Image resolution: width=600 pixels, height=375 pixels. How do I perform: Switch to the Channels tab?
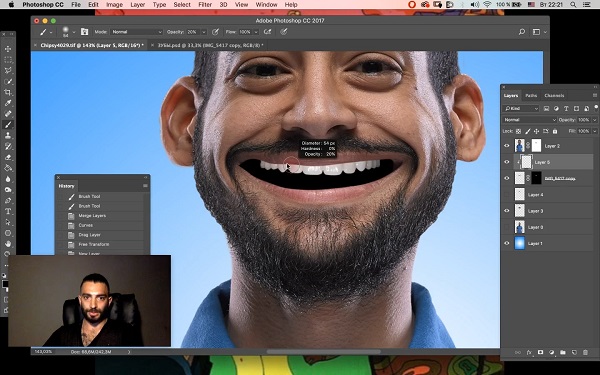click(x=554, y=96)
